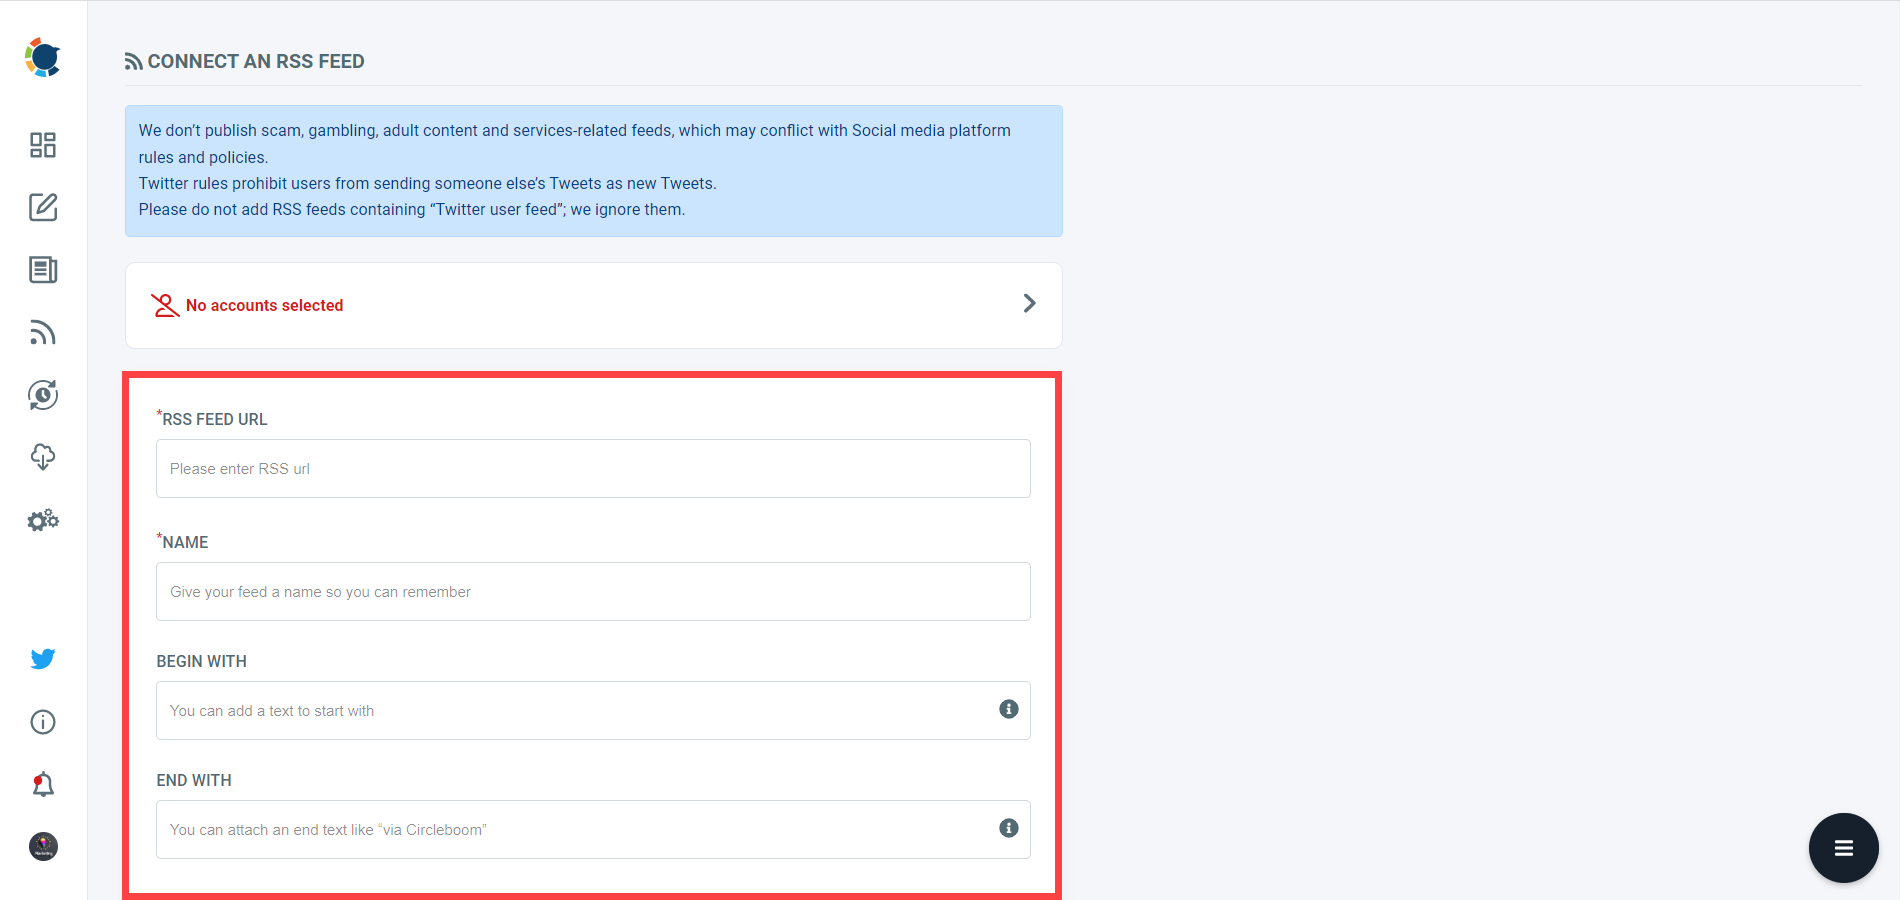
Task: Open the articles newspaper icon in sidebar
Action: pos(42,270)
